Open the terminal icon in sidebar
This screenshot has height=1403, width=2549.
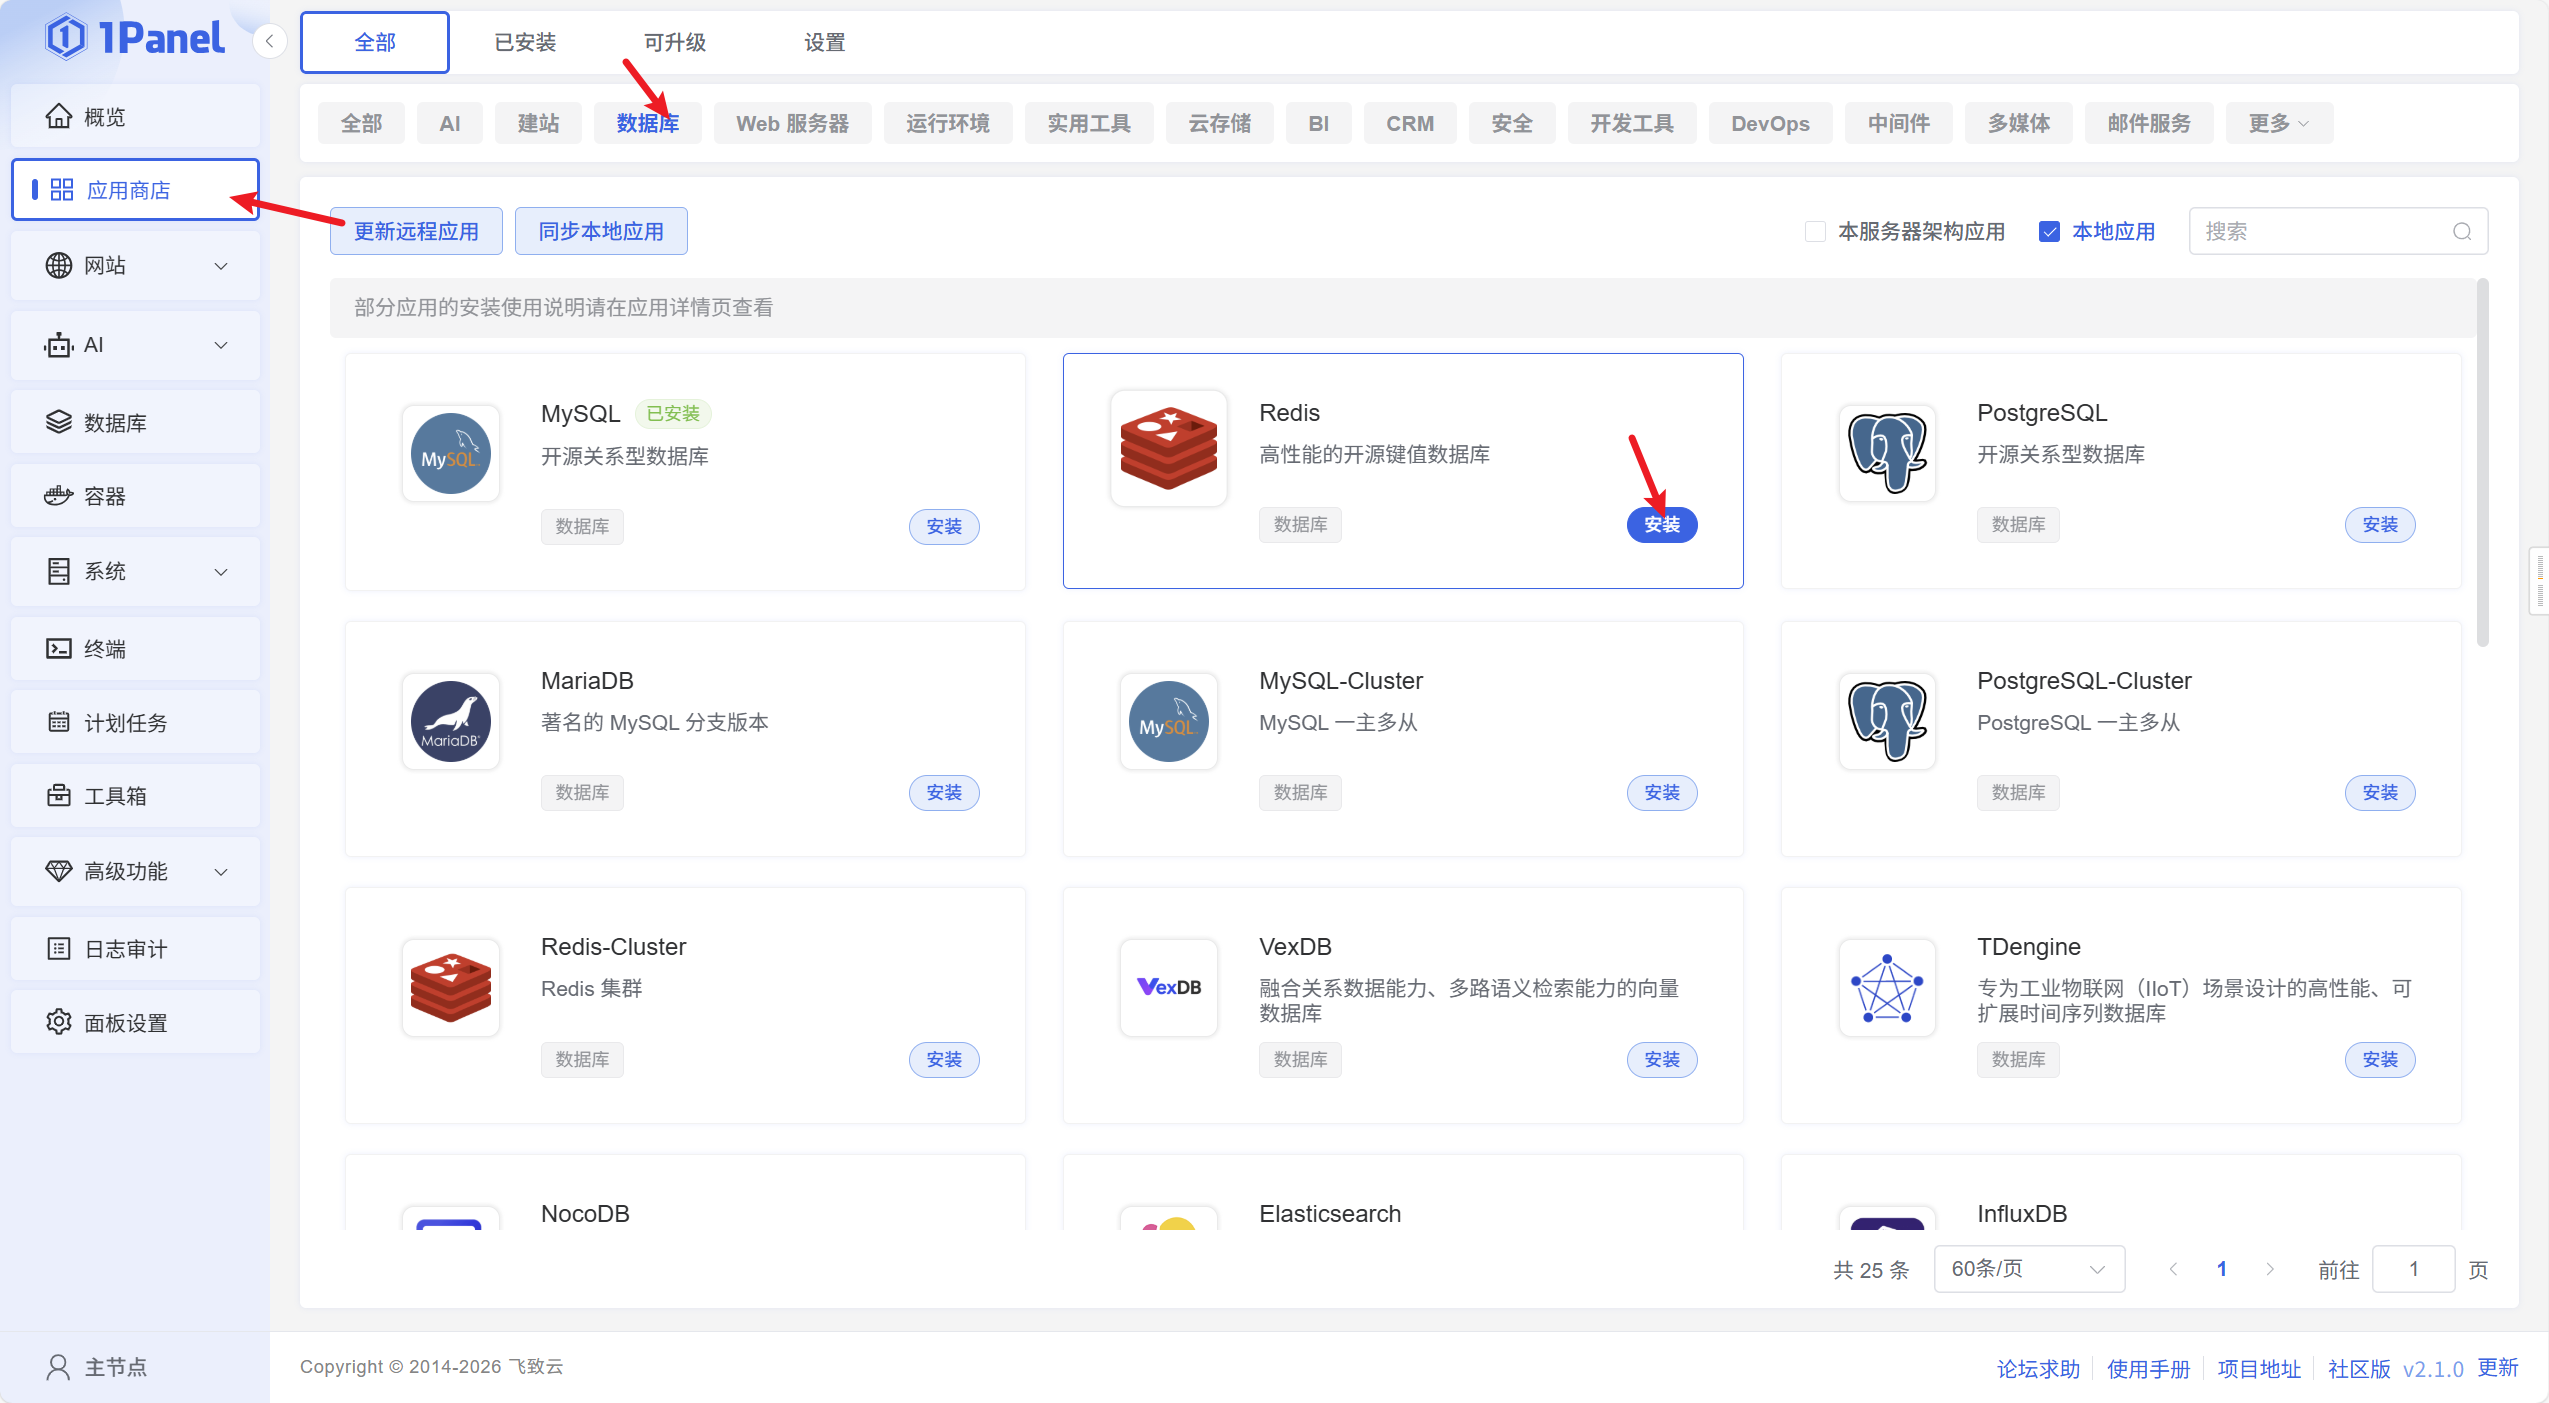point(59,649)
